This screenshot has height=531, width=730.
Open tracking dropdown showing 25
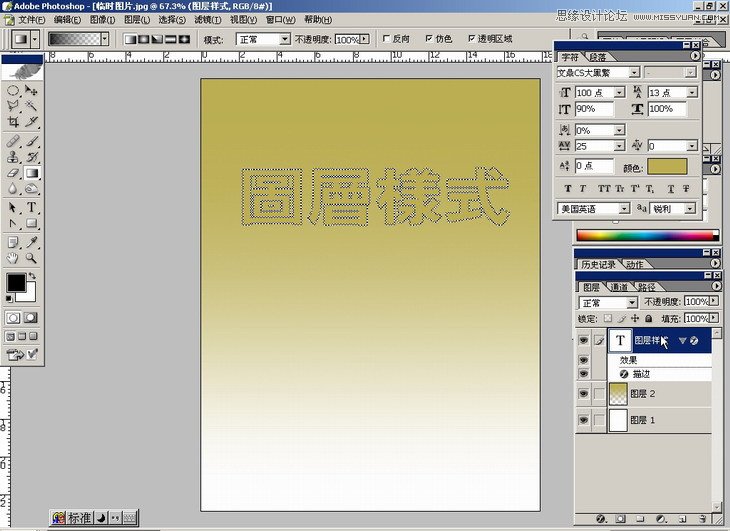619,146
